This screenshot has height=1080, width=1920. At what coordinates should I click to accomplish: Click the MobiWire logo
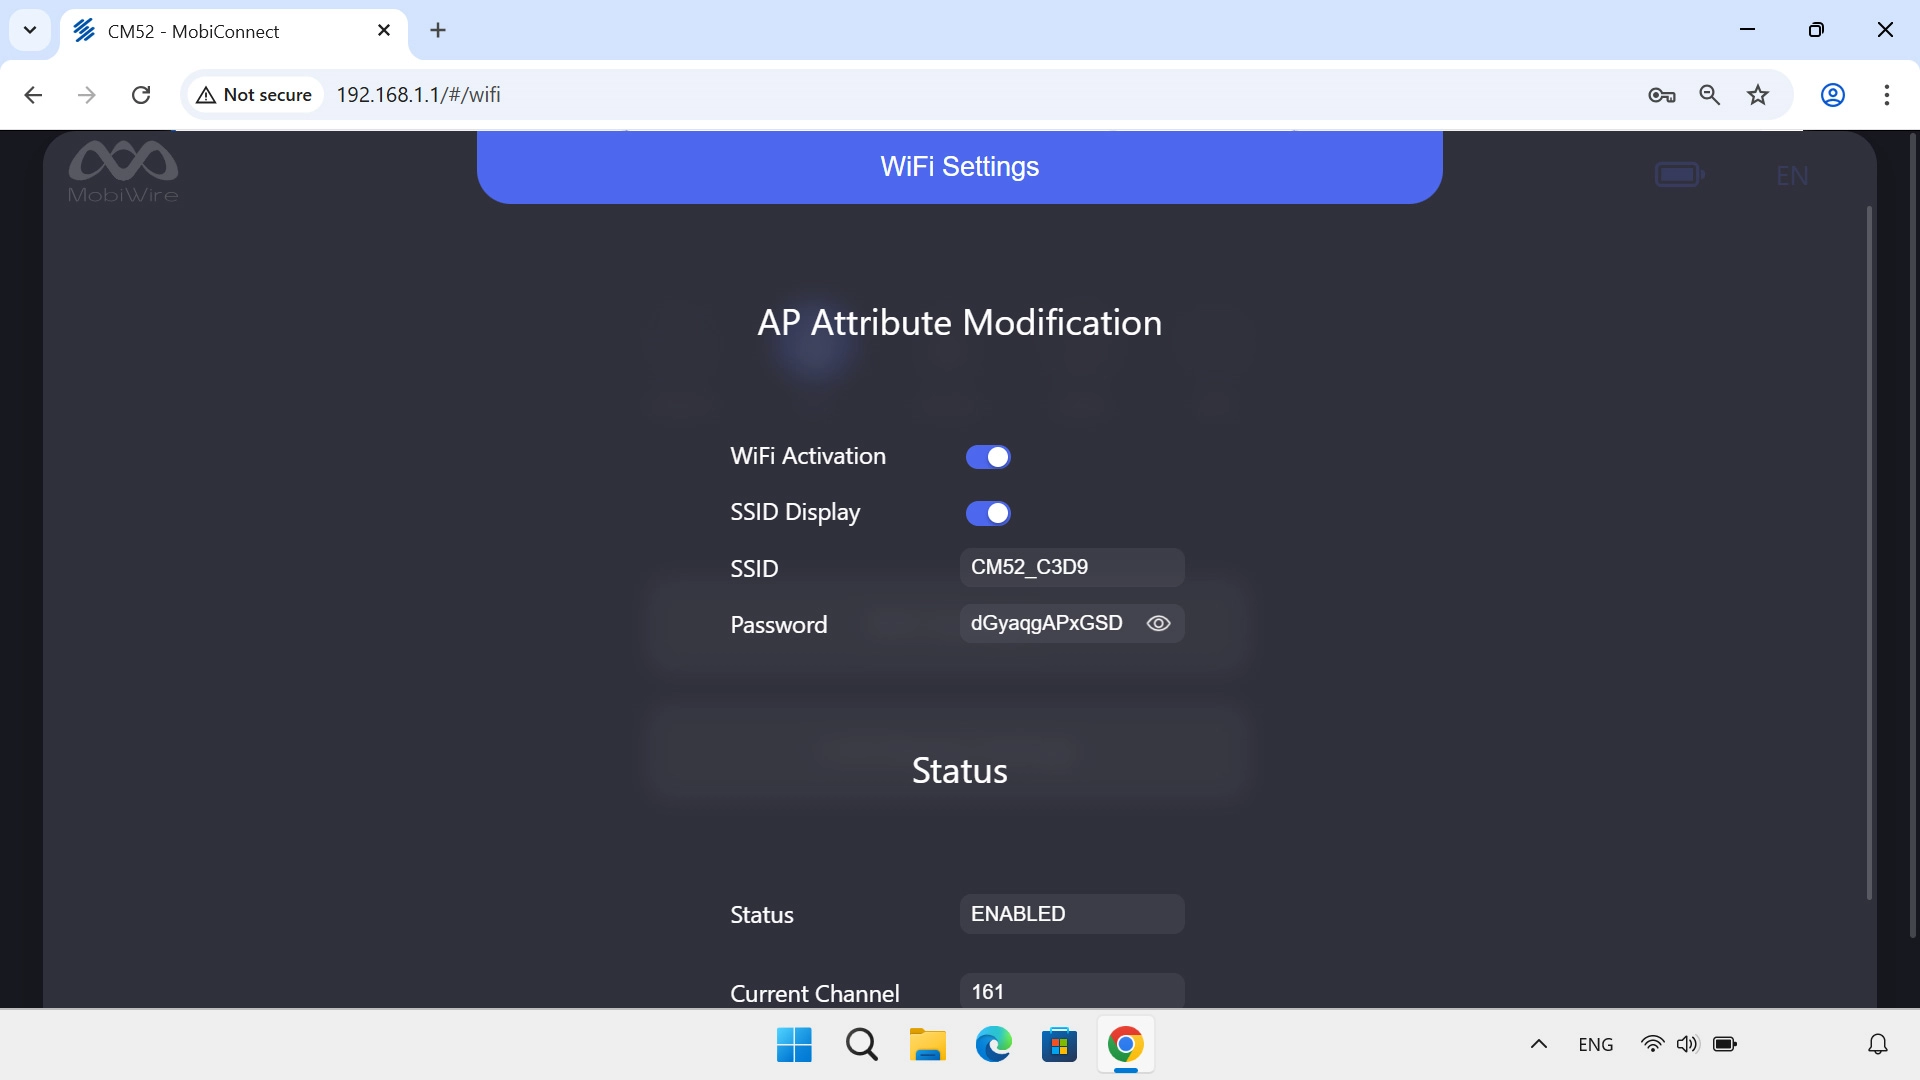[x=122, y=171]
